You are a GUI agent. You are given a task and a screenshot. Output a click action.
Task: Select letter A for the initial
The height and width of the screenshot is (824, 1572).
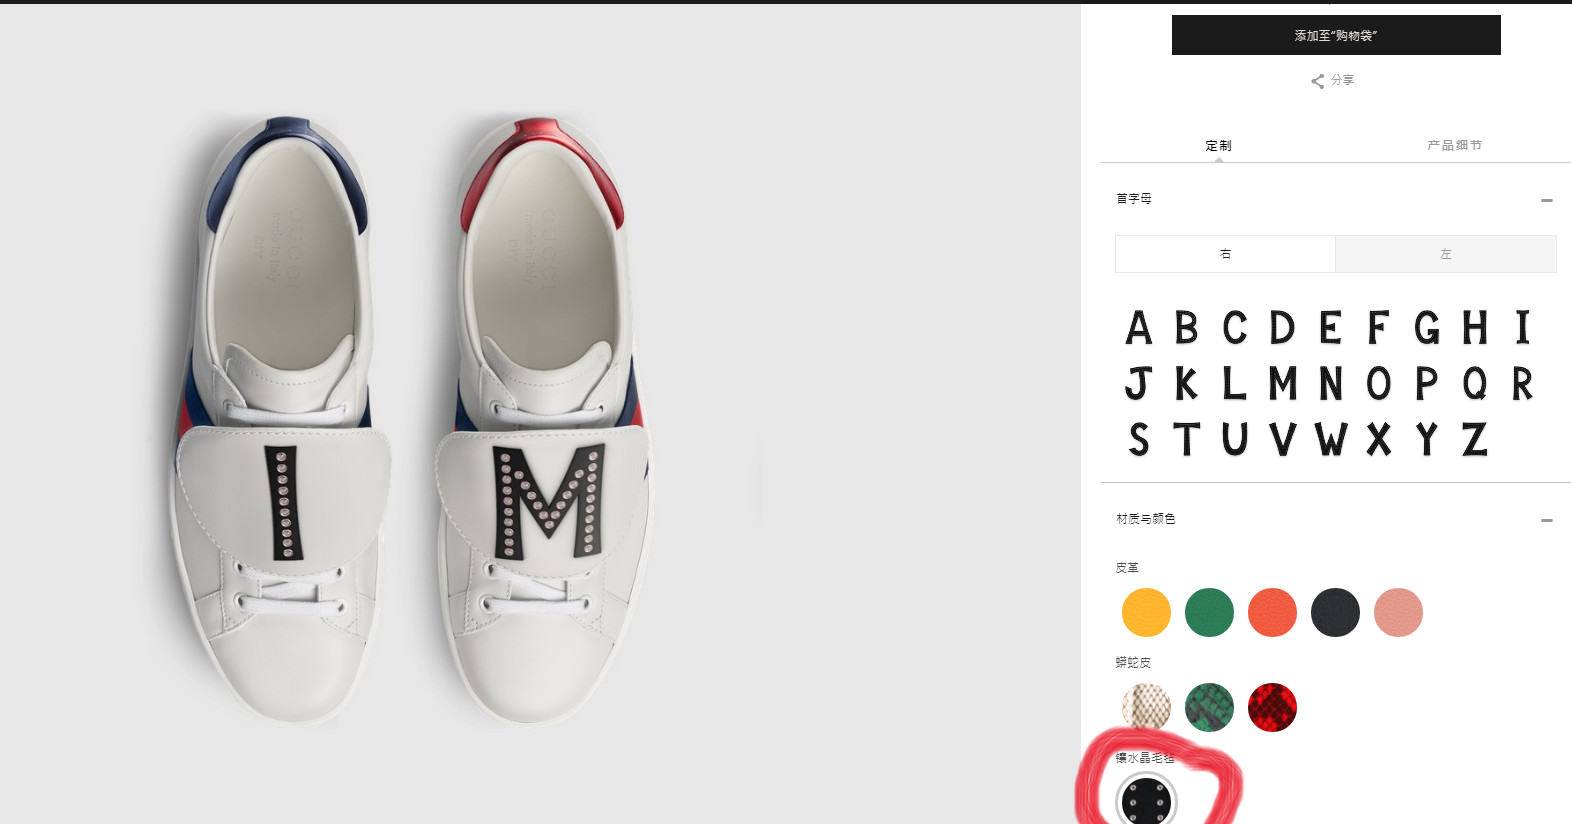pyautogui.click(x=1138, y=328)
